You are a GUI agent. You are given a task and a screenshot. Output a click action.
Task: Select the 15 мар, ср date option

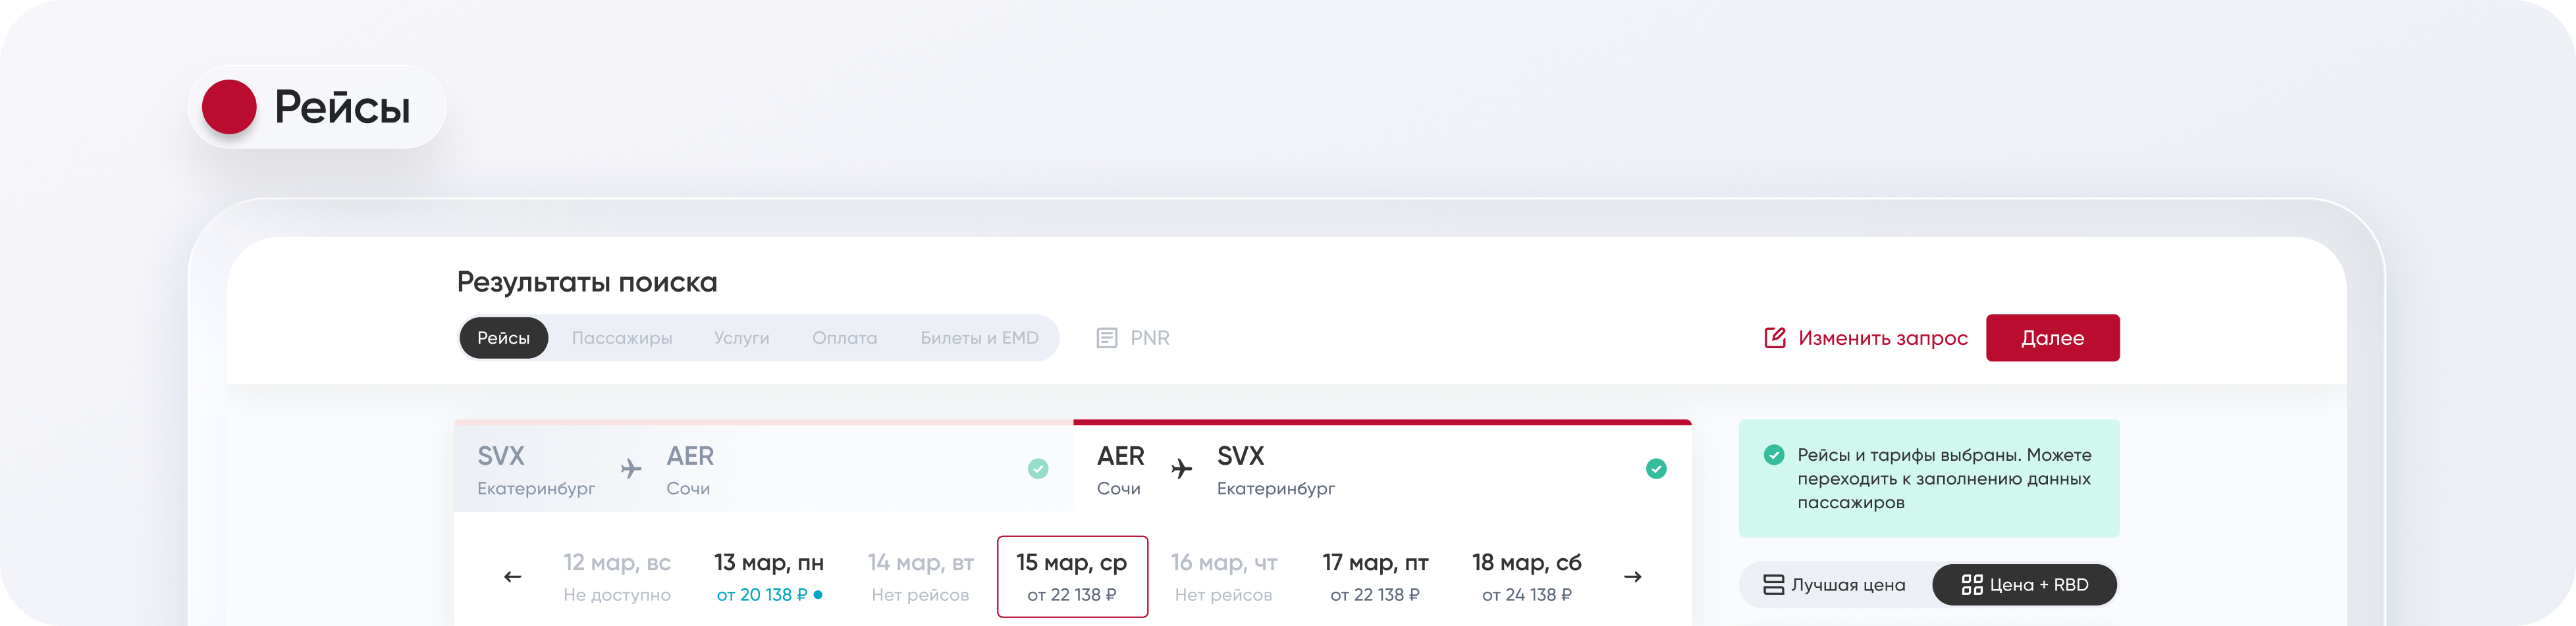[x=1072, y=577]
